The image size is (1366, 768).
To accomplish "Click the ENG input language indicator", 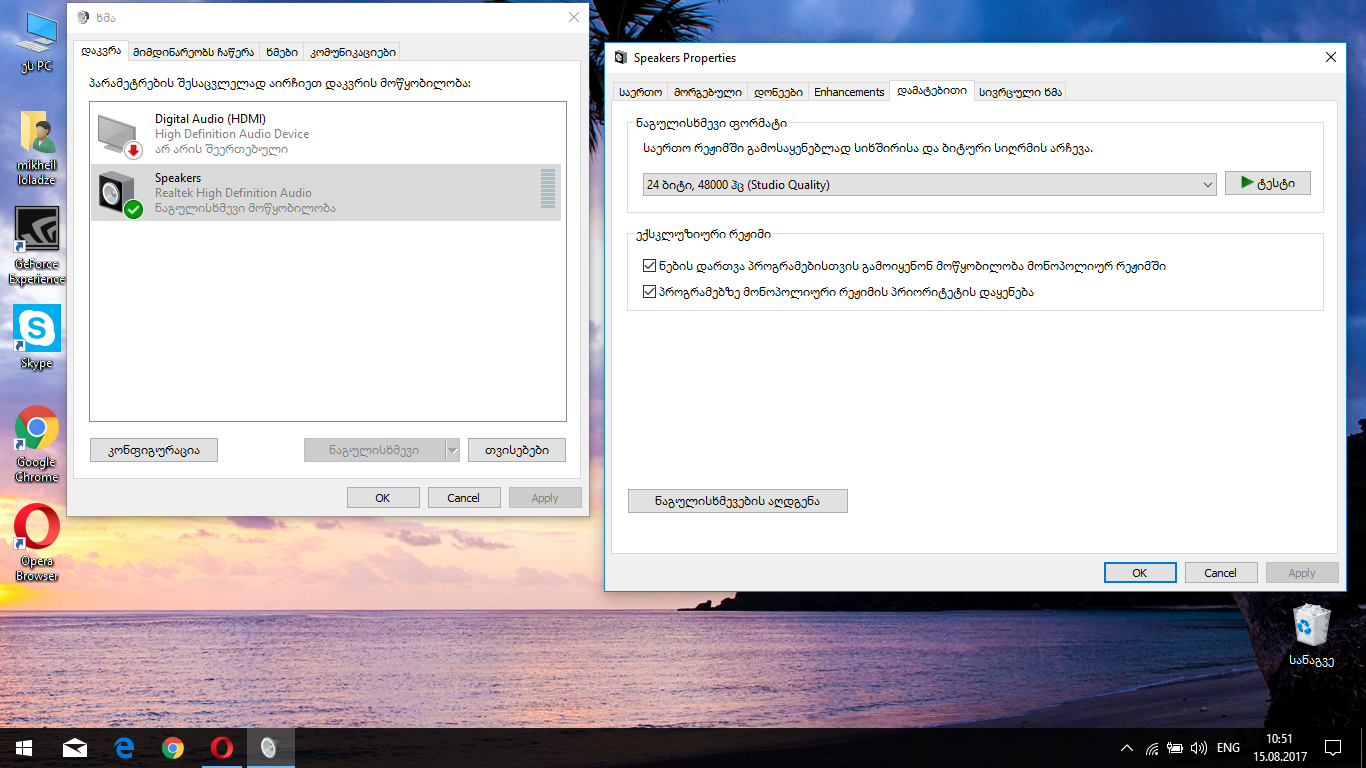I will (x=1228, y=748).
